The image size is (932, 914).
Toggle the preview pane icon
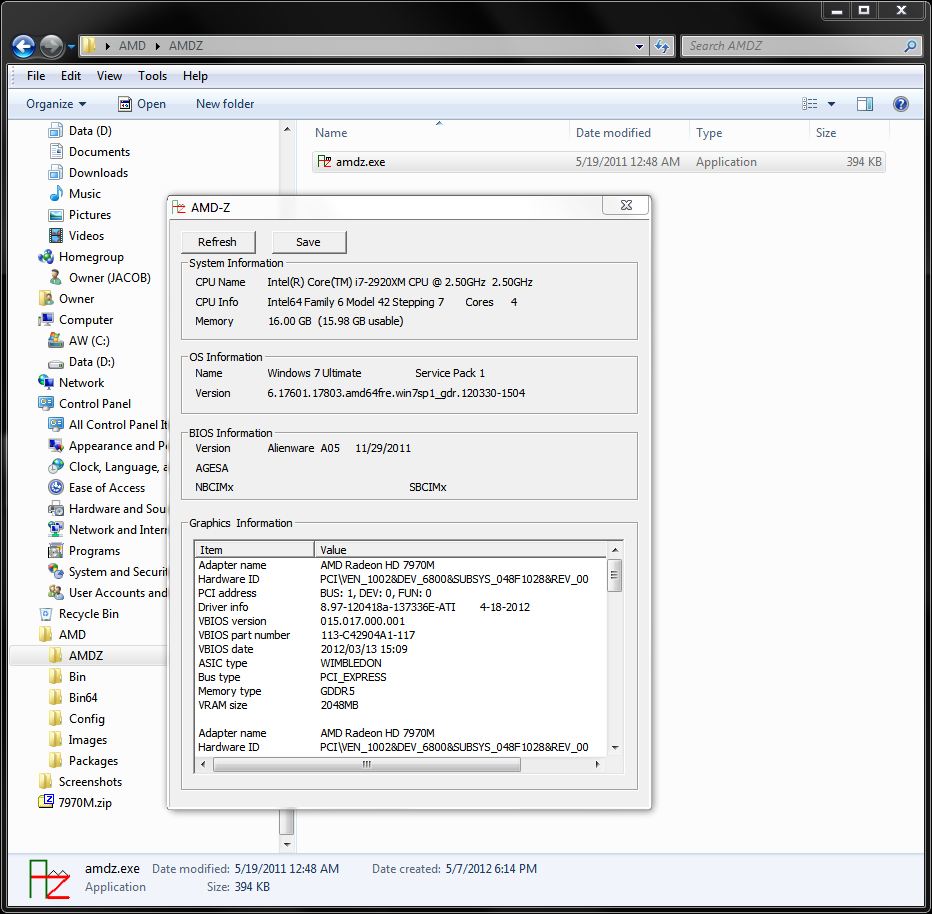865,104
